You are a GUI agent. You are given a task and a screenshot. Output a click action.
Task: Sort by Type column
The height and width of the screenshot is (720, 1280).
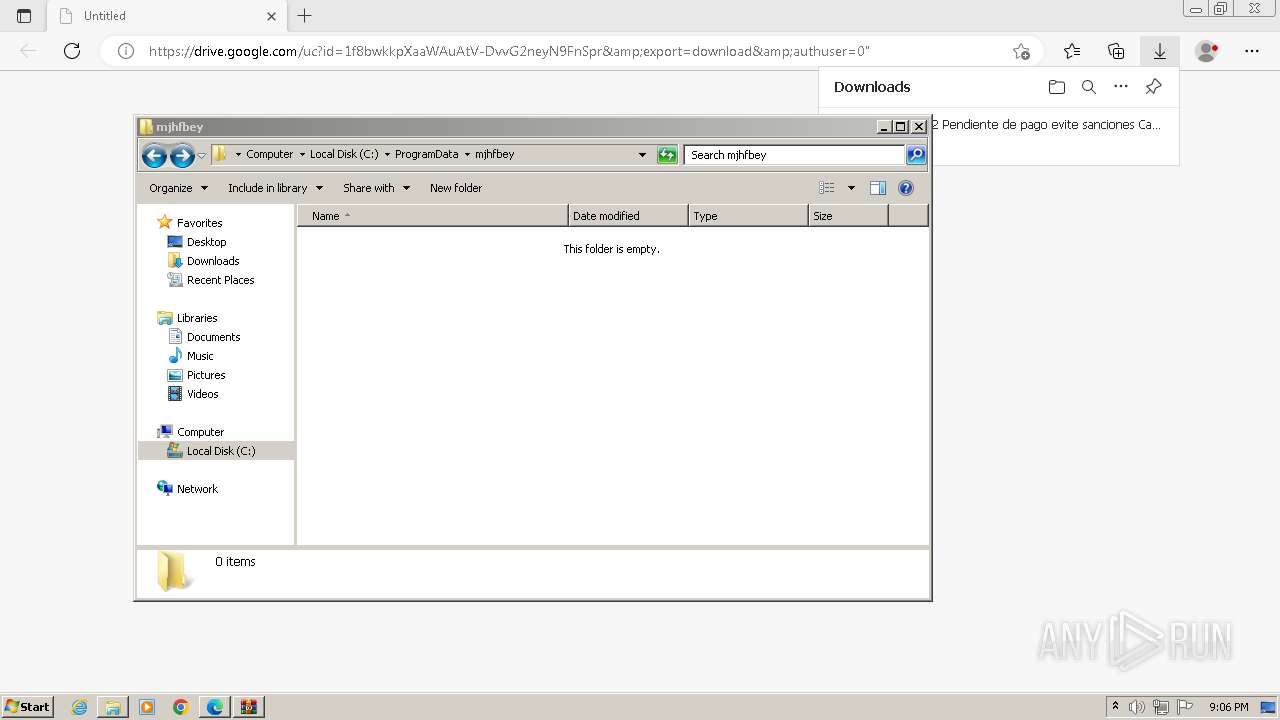[x=748, y=216]
